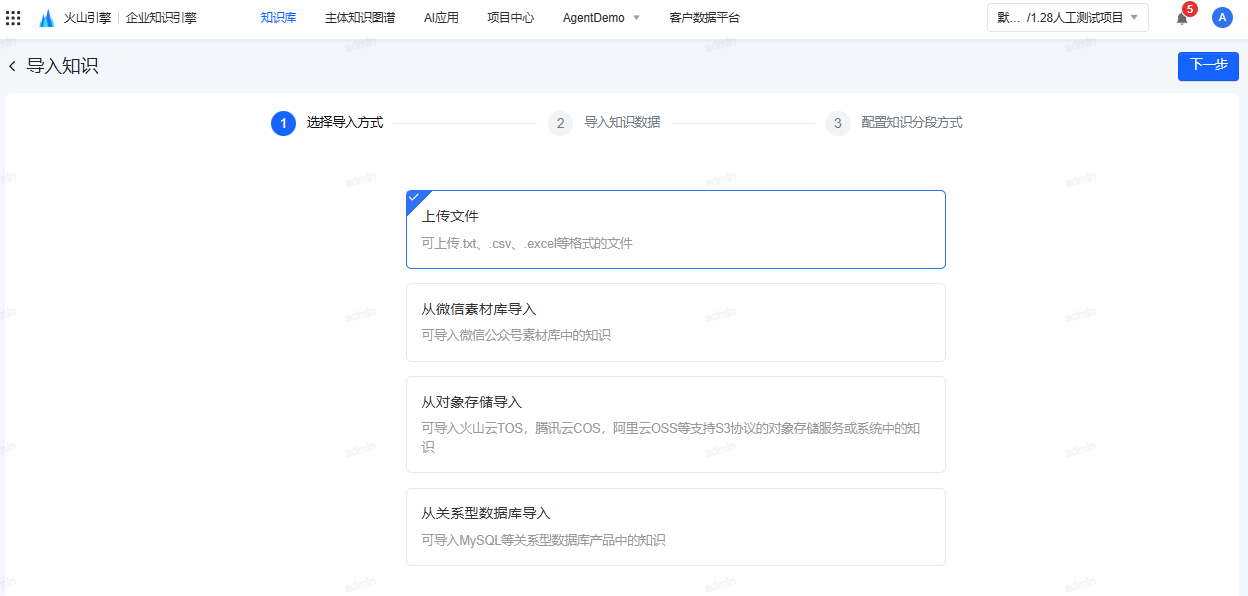1248x596 pixels.
Task: Select step 3 配置知识分段方式
Action: [x=894, y=123]
